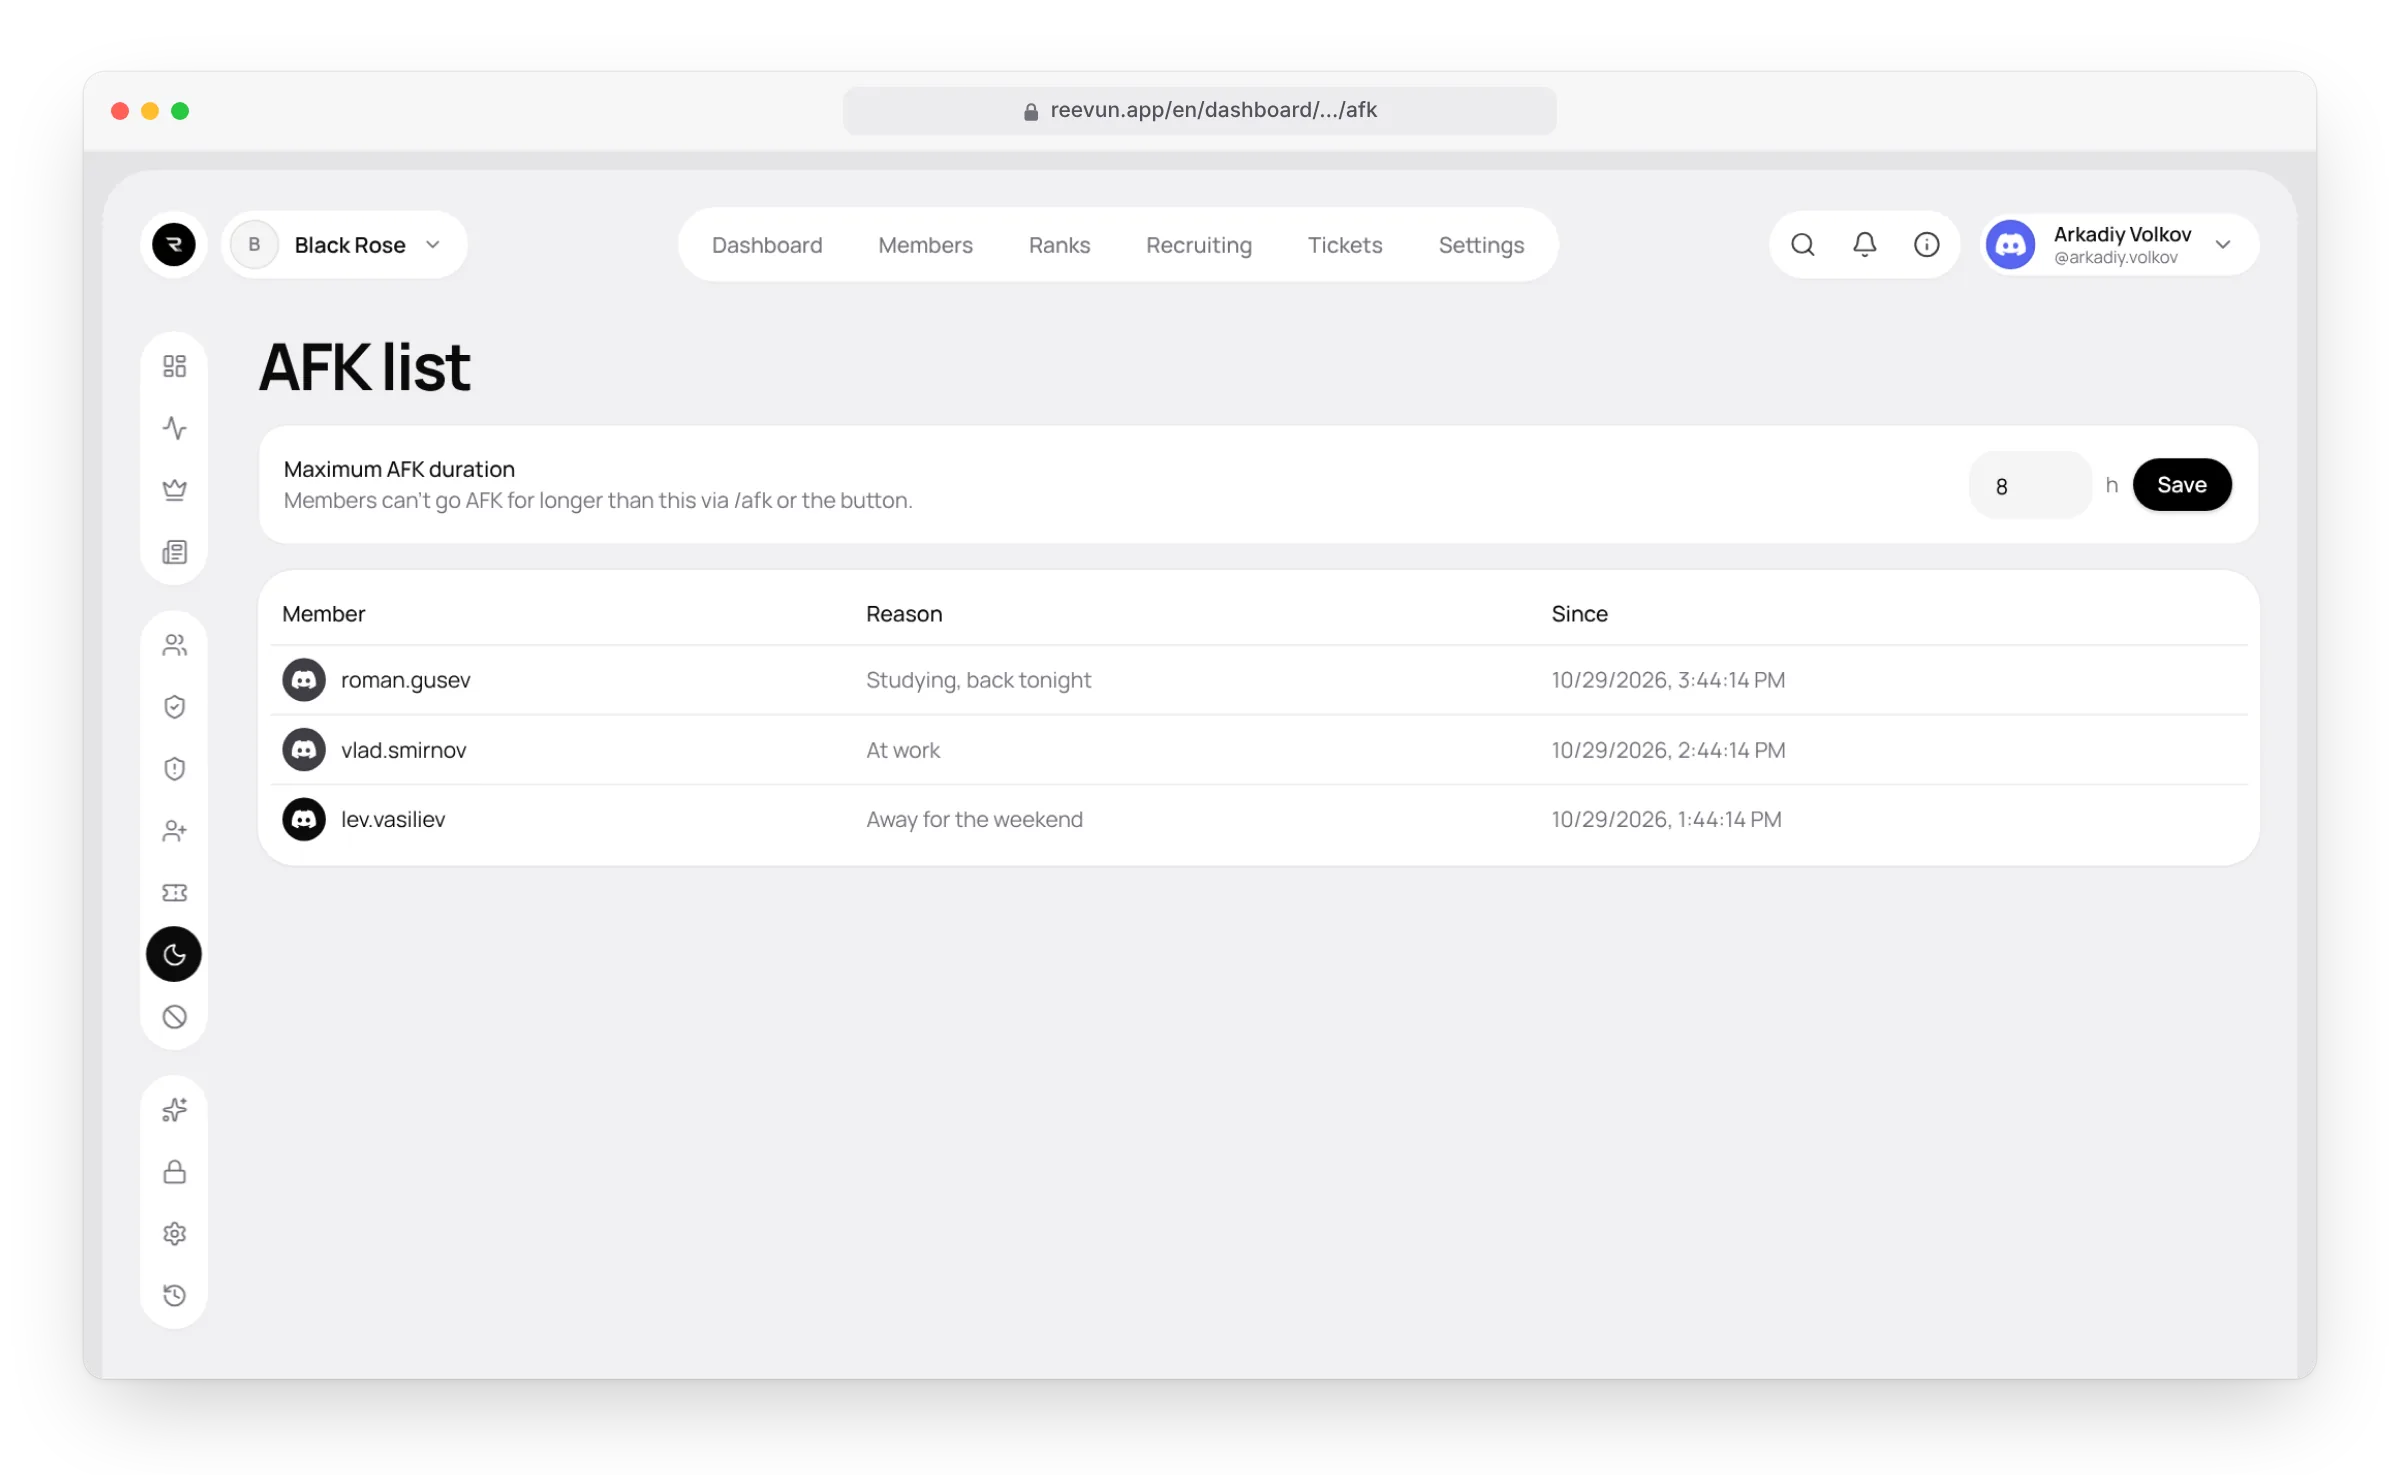Open the padlock sidebar icon
Image resolution: width=2400 pixels, height=1475 pixels.
[x=174, y=1172]
